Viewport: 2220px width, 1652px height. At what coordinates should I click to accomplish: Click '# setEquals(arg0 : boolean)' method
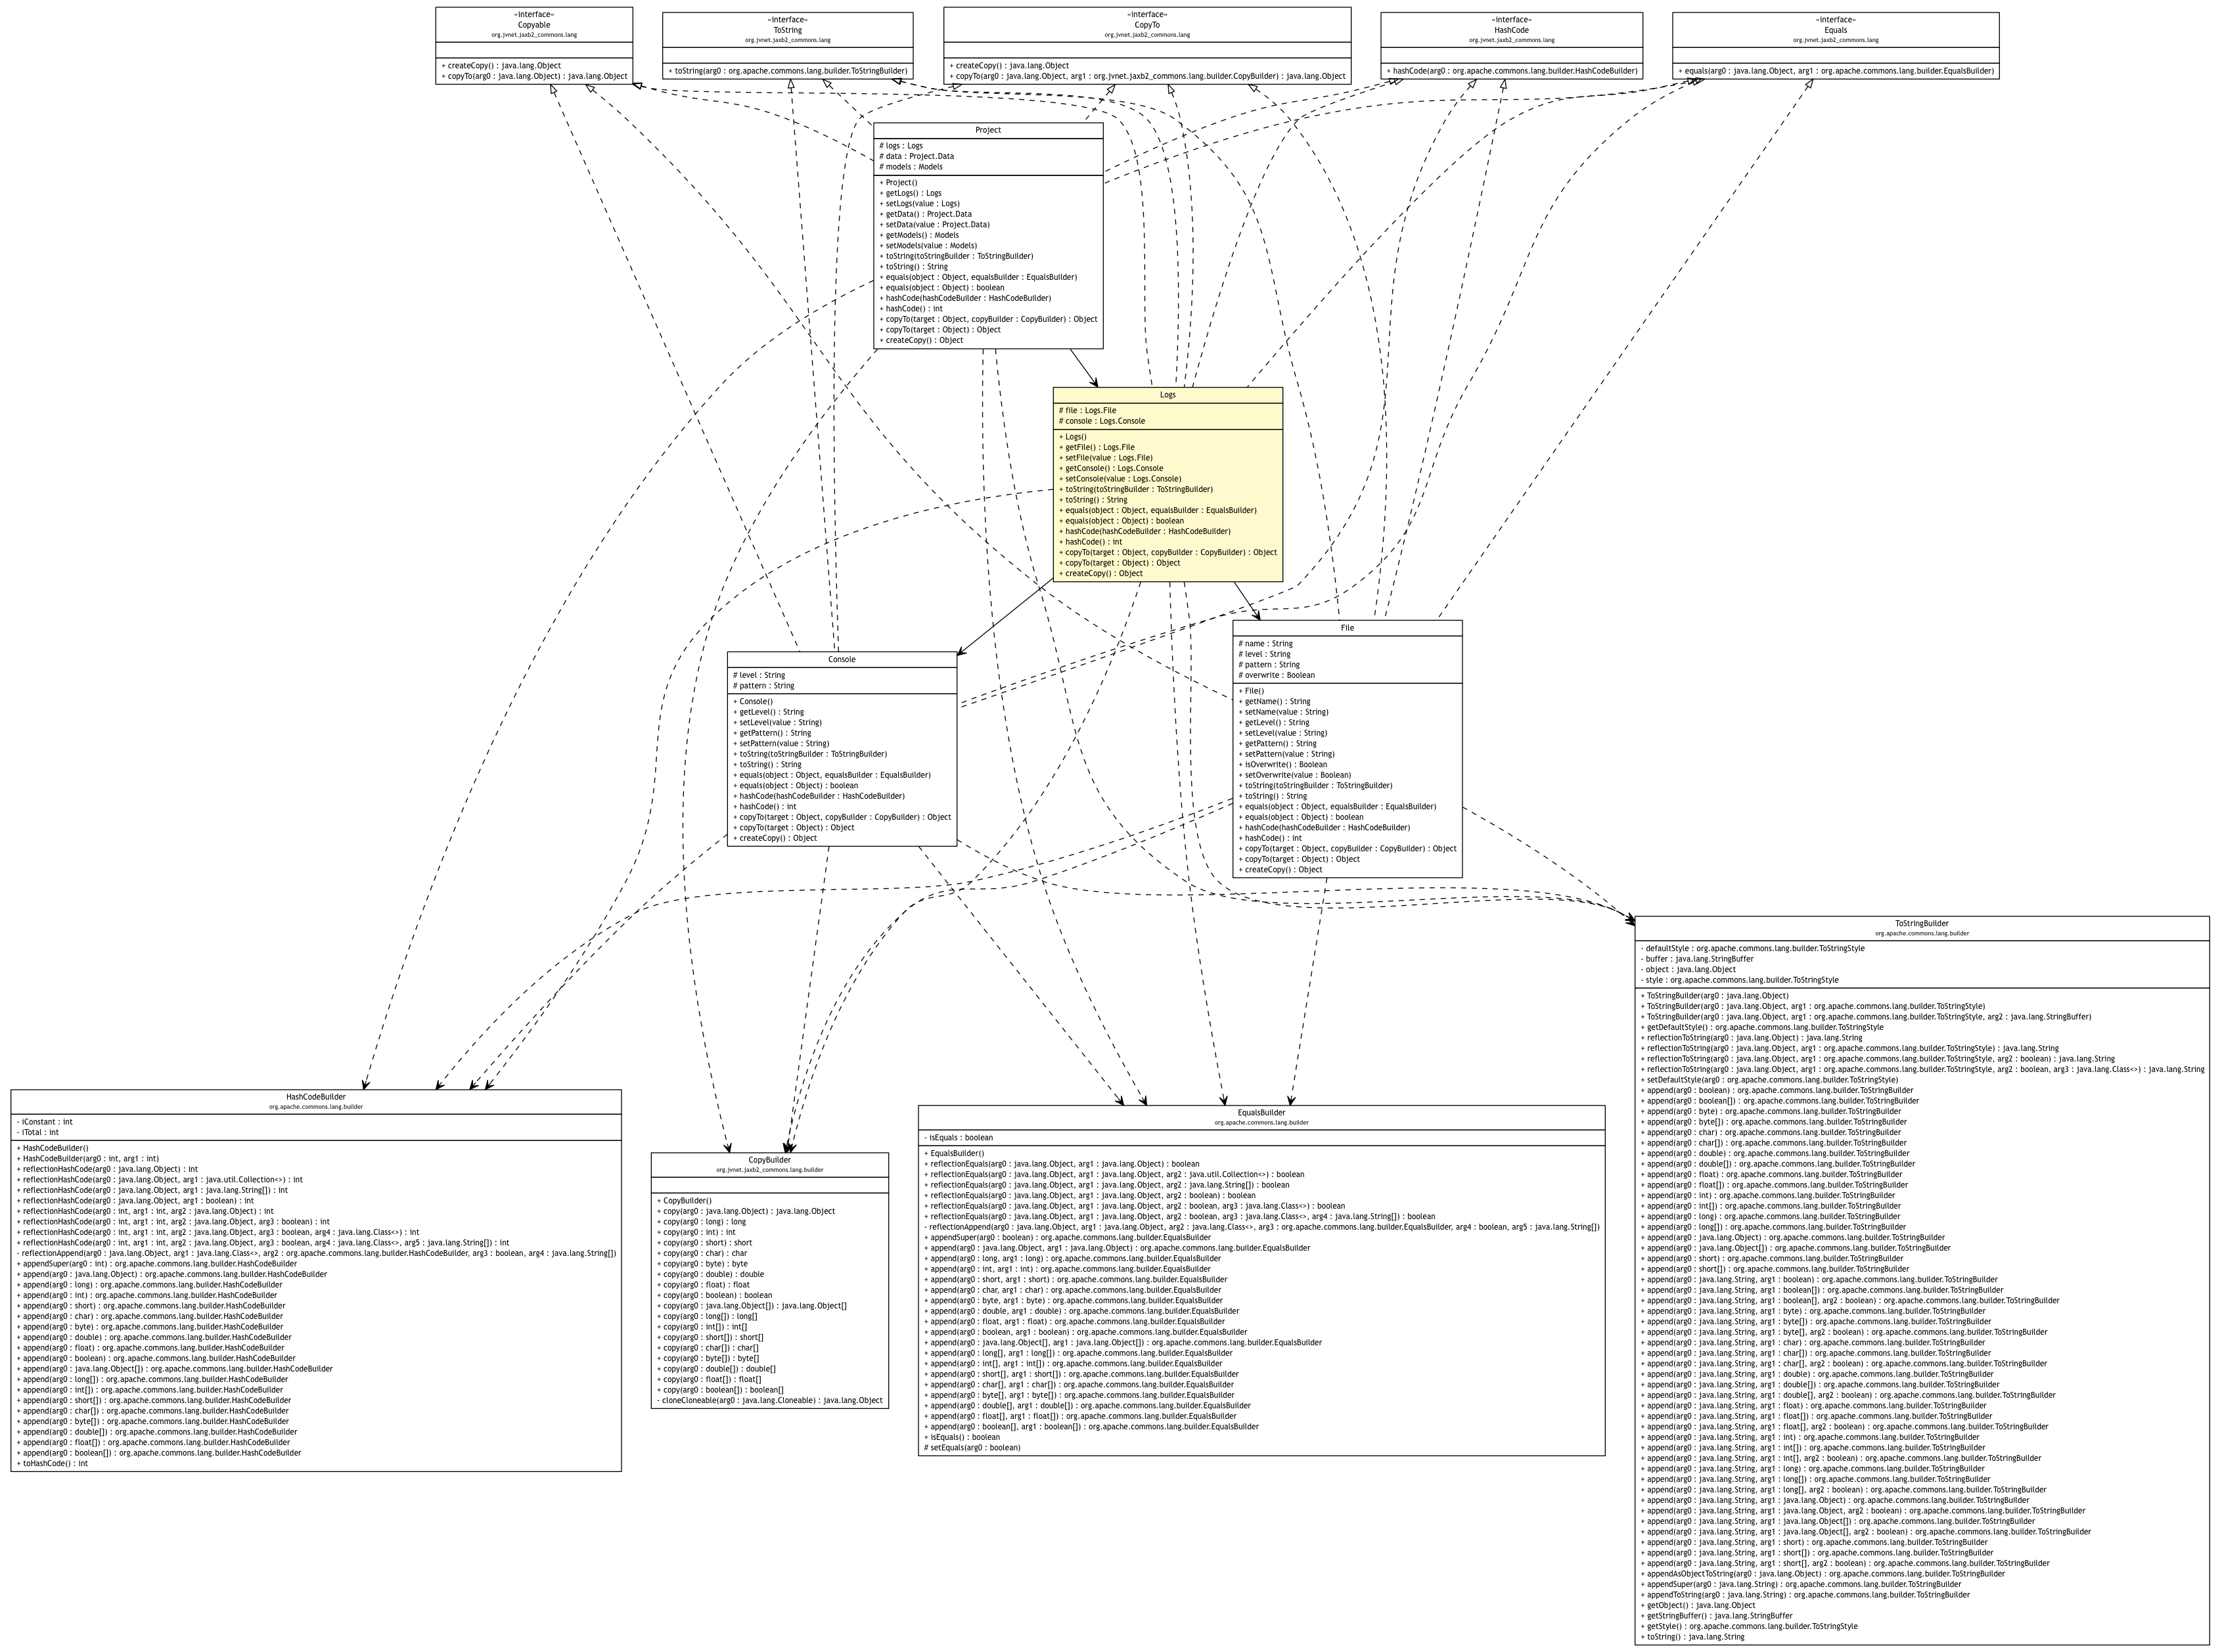point(972,1447)
